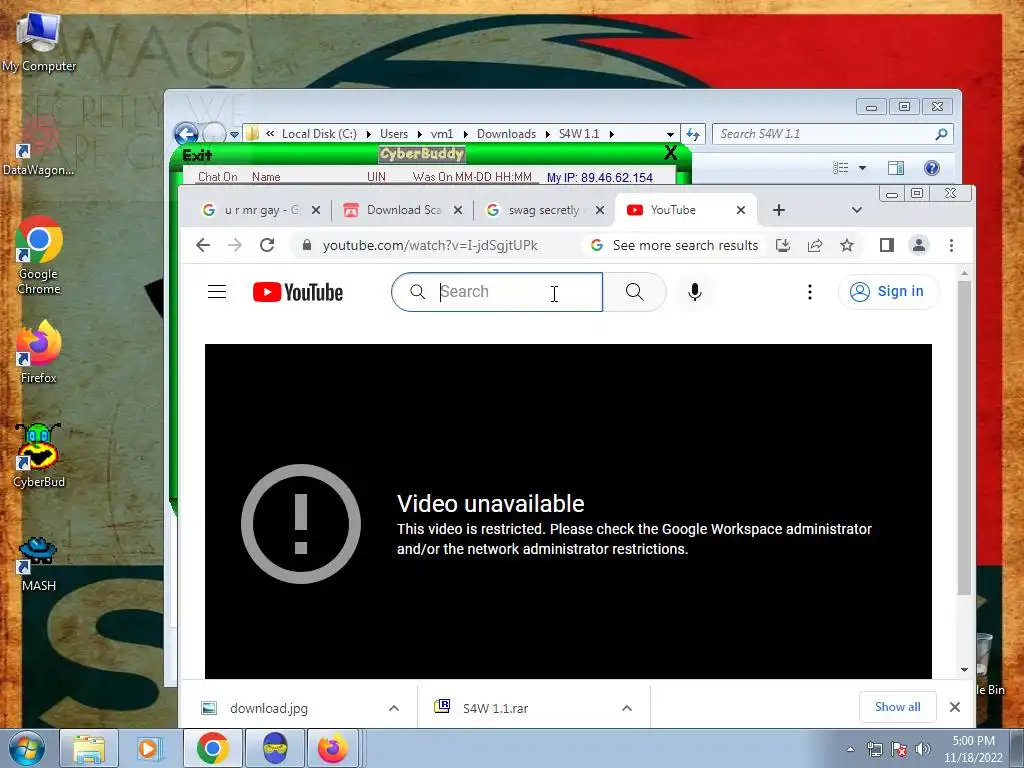This screenshot has width=1024, height=768.
Task: Open Windows Media Player in the taskbar
Action: coord(149,748)
